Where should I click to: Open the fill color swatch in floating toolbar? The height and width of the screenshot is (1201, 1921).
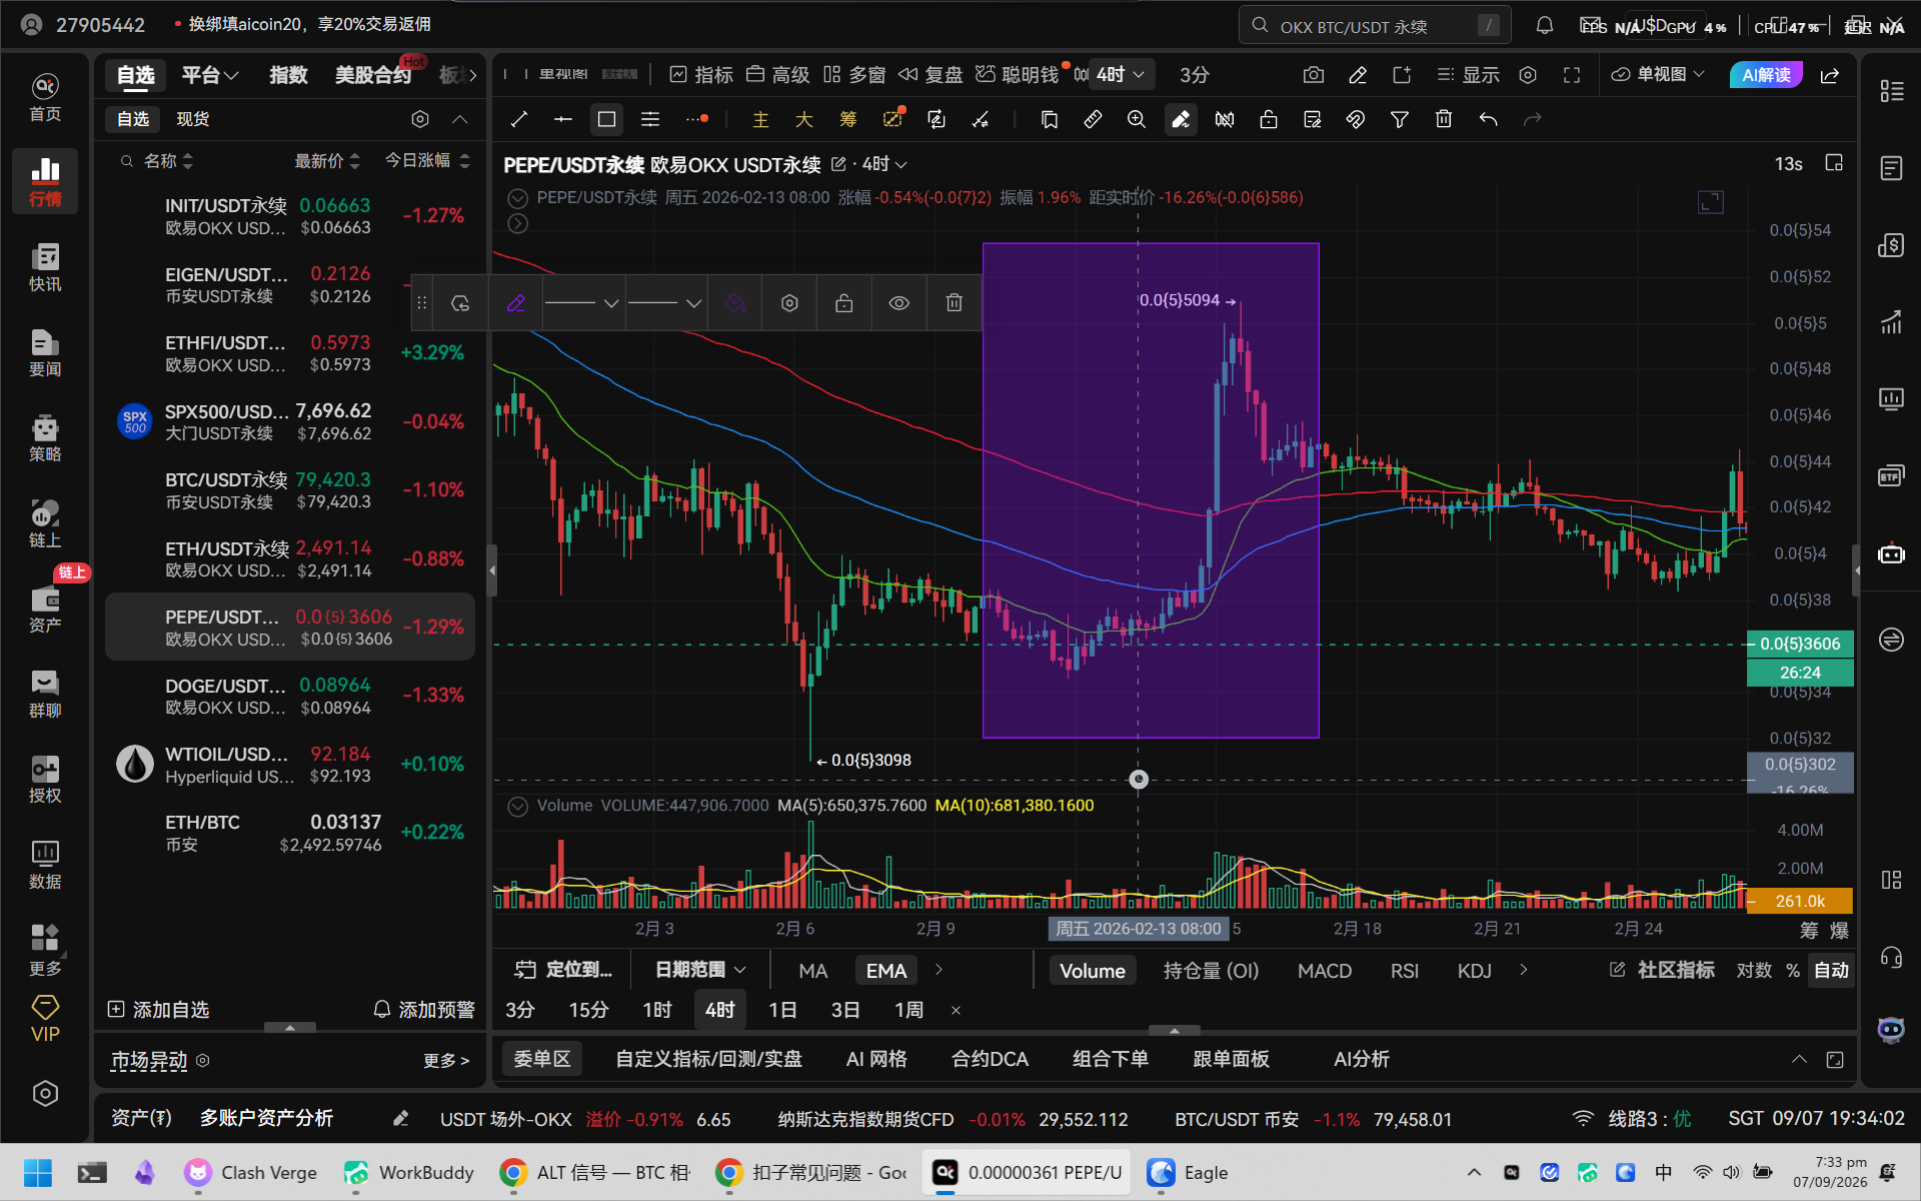(735, 303)
